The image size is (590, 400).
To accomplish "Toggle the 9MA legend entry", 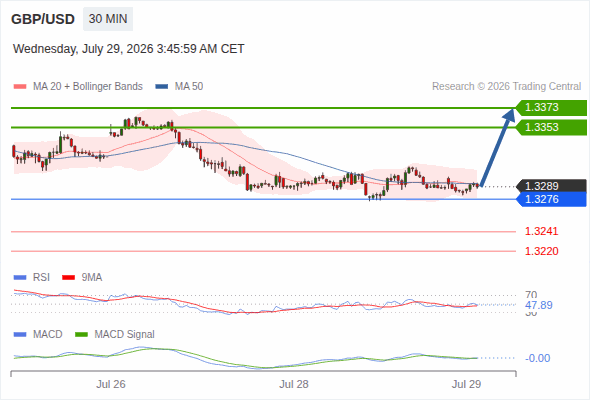I will (x=82, y=277).
